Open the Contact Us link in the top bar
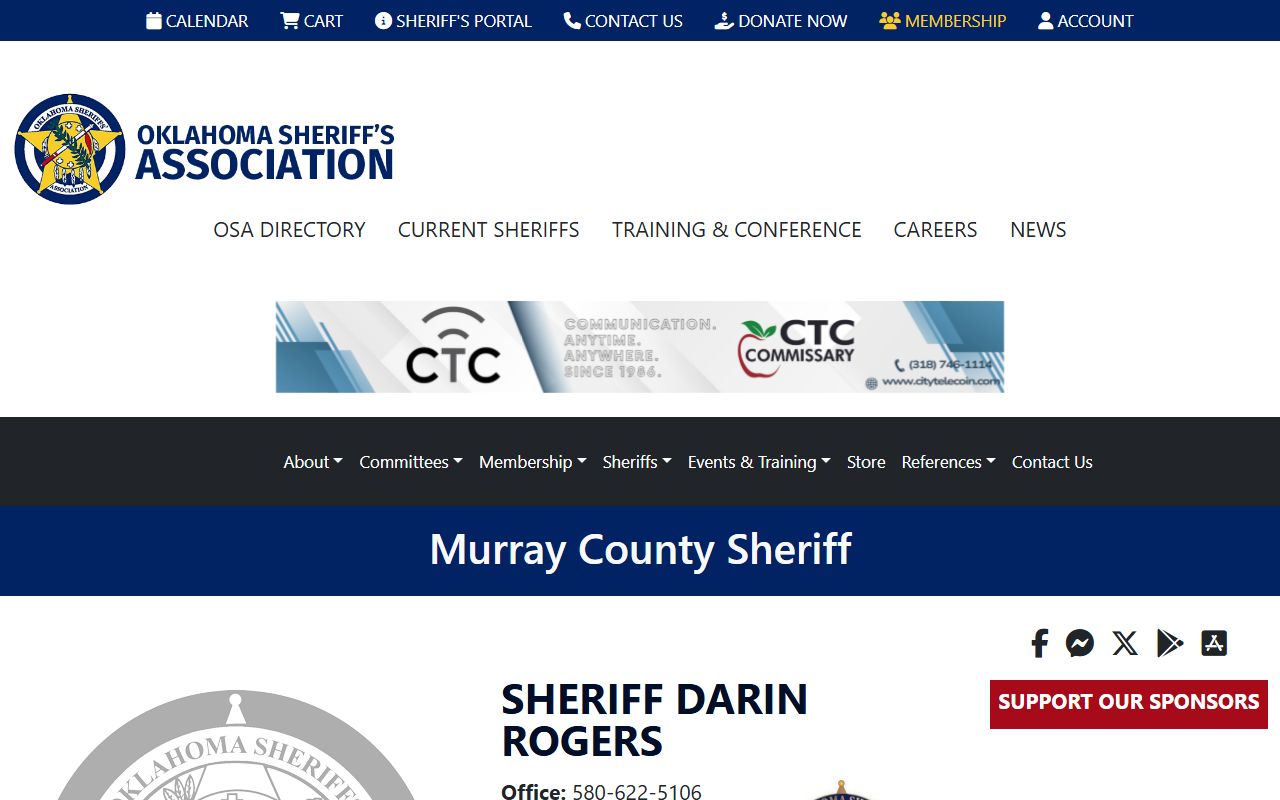This screenshot has width=1280, height=800. click(x=623, y=21)
